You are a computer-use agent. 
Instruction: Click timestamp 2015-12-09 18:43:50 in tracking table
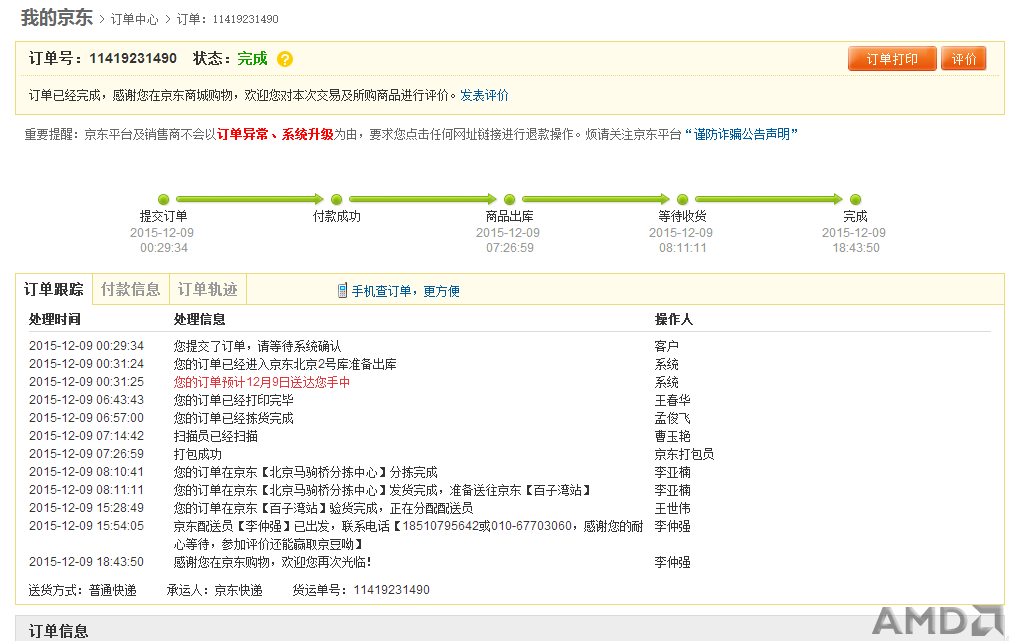click(86, 562)
